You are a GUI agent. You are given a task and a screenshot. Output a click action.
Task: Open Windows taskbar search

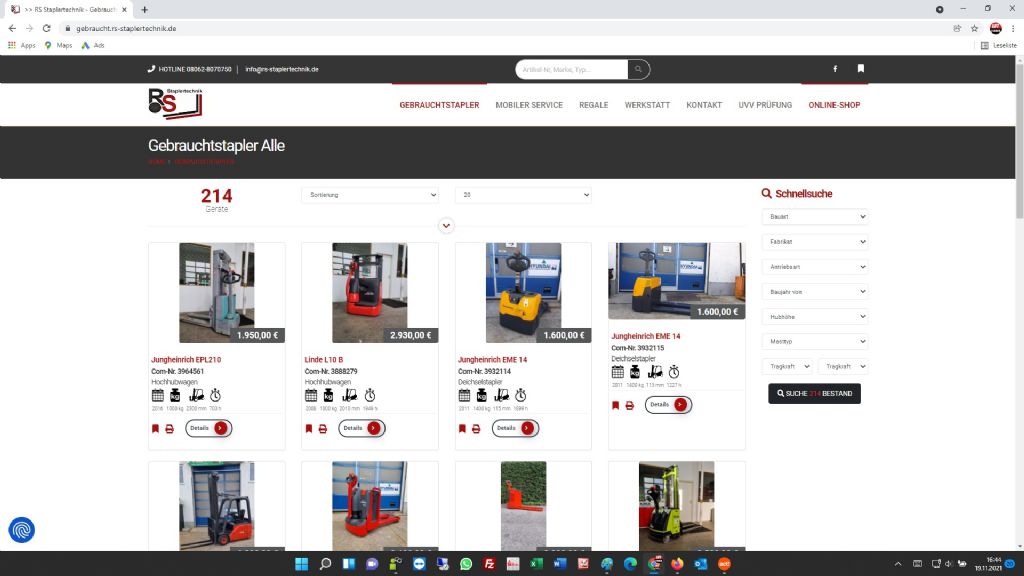point(325,564)
